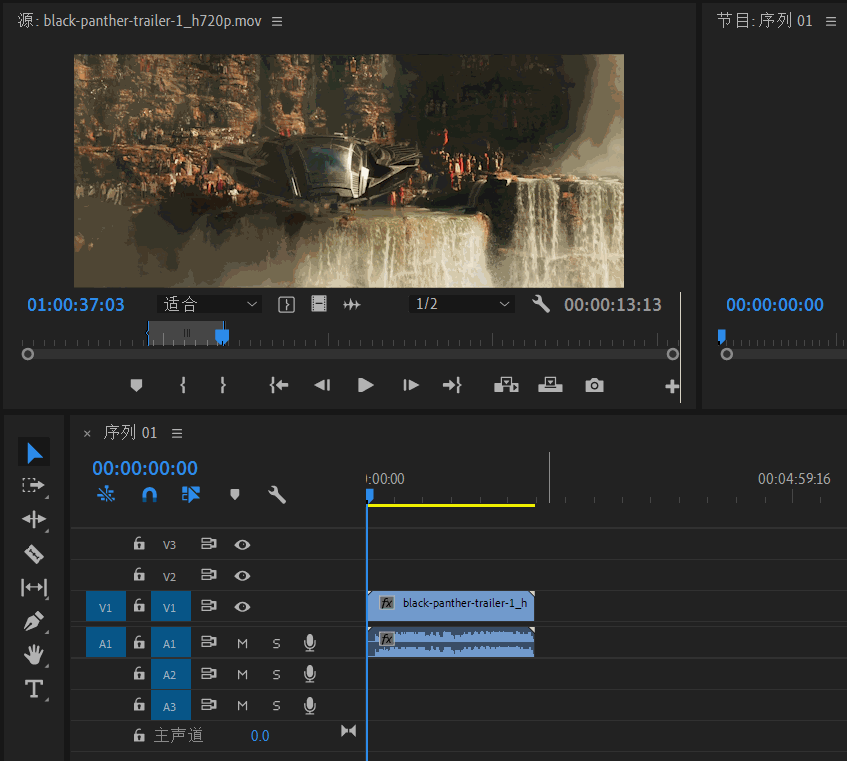Viewport: 847px width, 761px height.
Task: Select the Razor tool
Action: coord(34,554)
